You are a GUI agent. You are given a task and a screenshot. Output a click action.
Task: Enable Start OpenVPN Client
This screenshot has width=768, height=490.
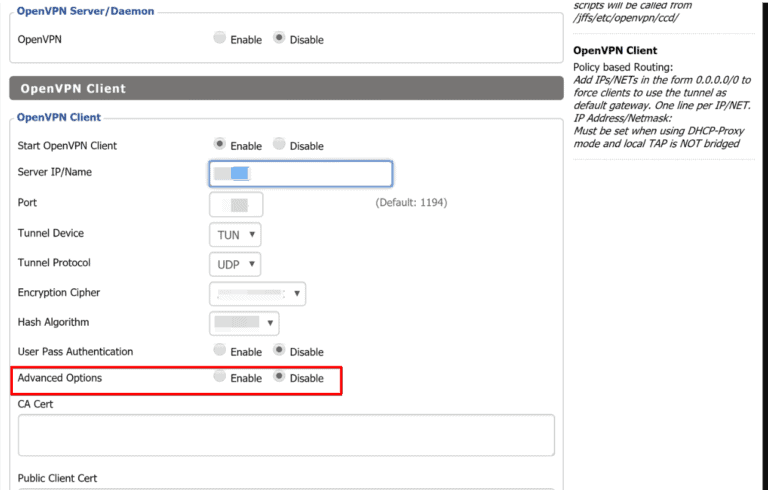(x=220, y=145)
